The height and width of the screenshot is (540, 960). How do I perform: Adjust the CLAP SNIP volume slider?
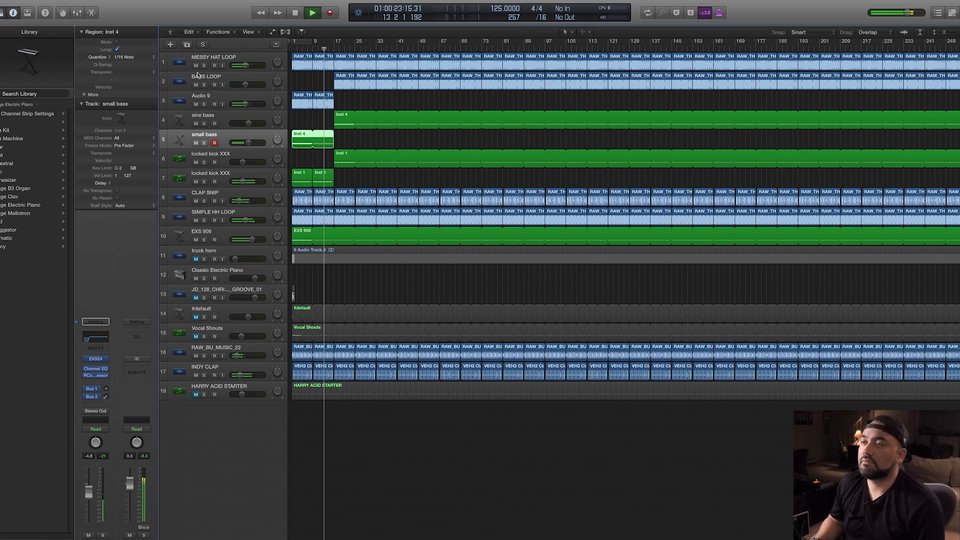[x=247, y=200]
